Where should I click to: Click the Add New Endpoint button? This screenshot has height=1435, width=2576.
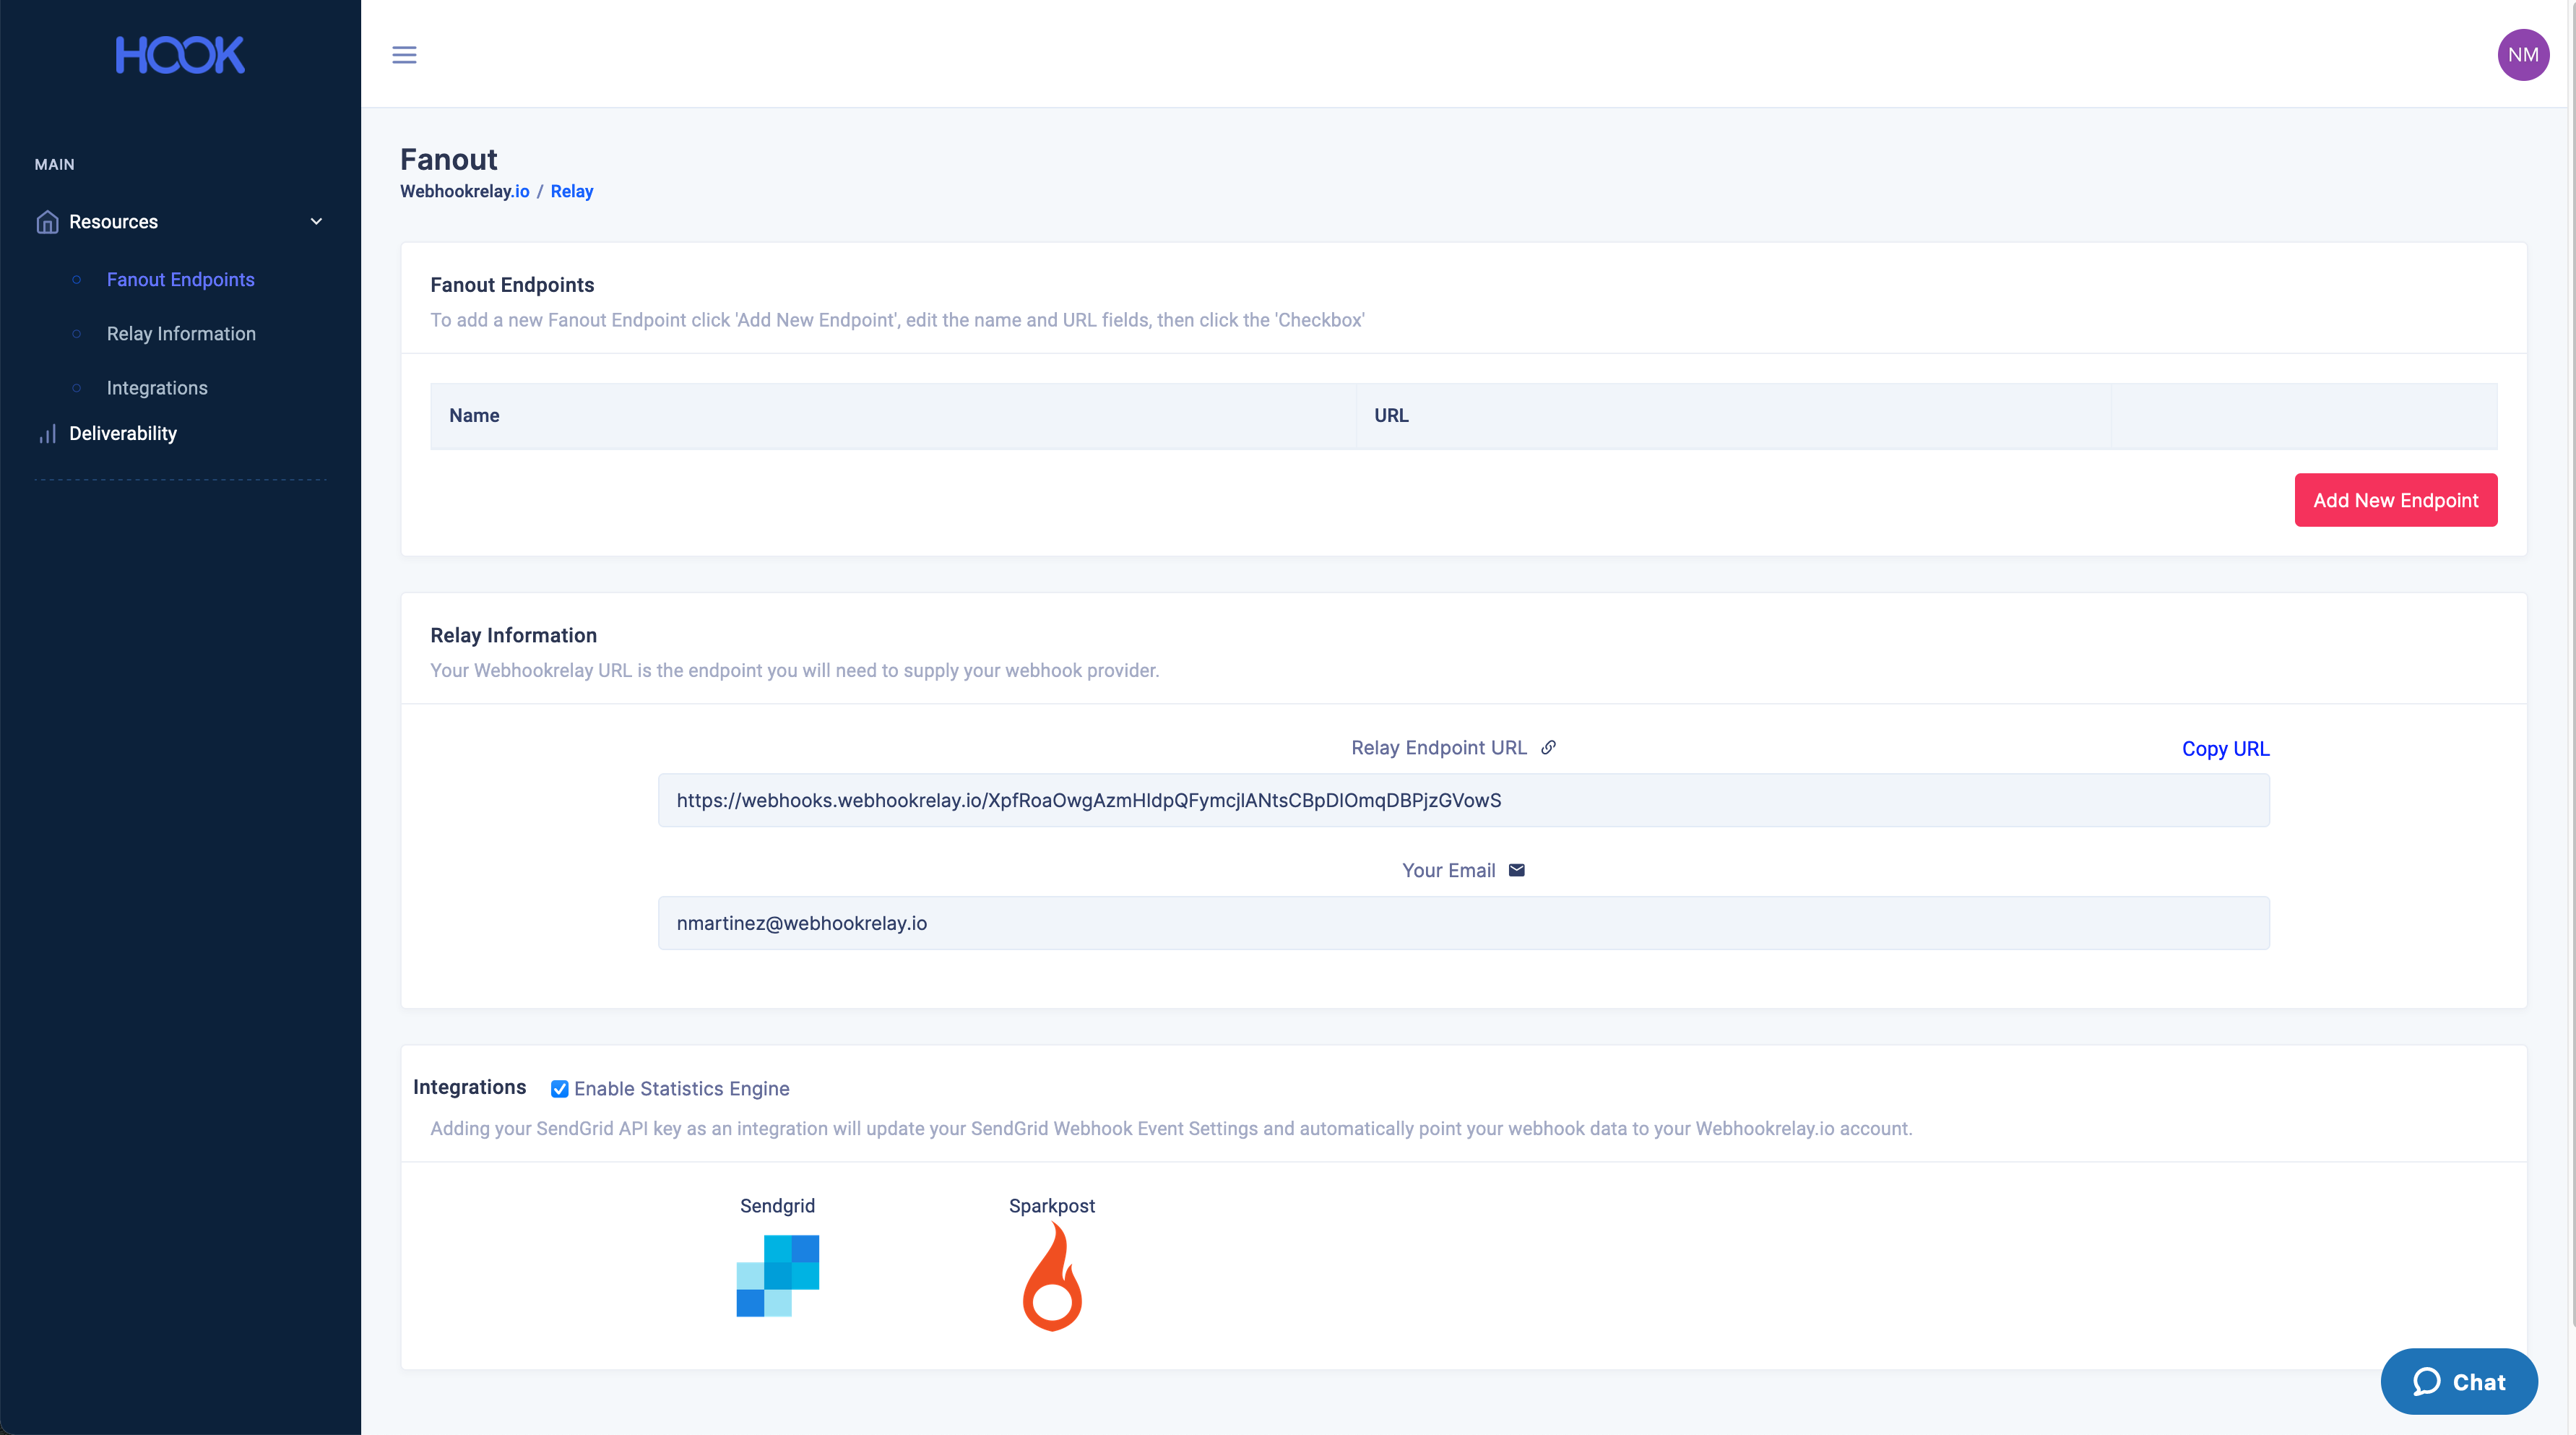click(x=2395, y=499)
